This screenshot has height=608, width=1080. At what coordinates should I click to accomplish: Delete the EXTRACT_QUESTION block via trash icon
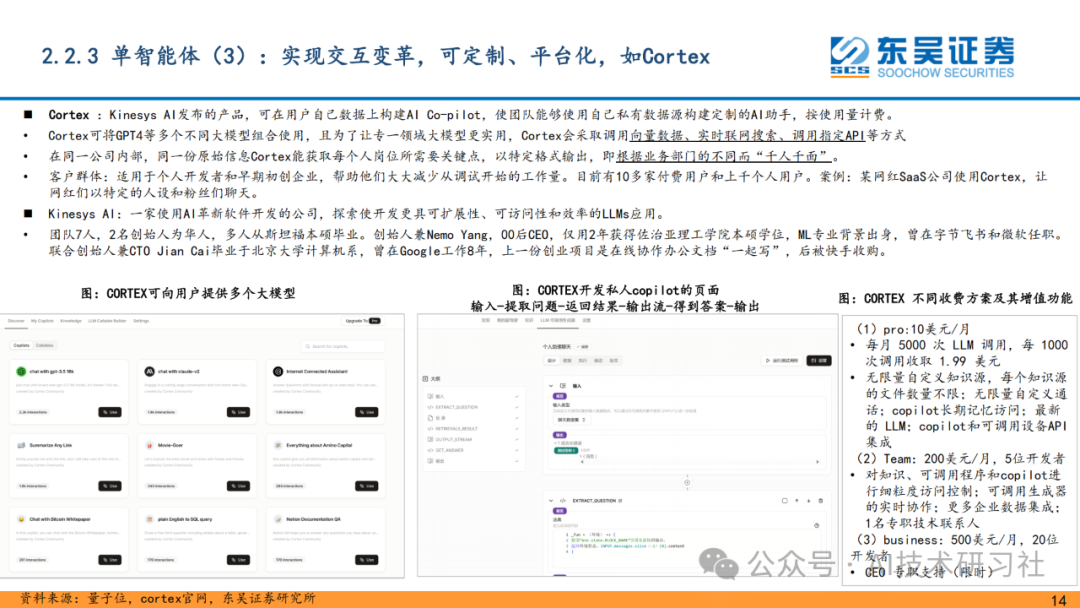coord(821,501)
